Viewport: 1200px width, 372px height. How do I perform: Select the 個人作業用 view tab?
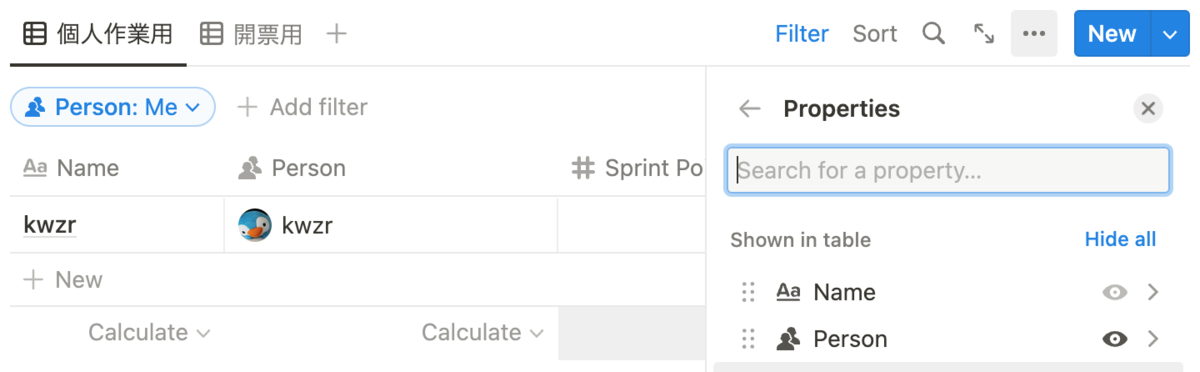click(x=98, y=34)
